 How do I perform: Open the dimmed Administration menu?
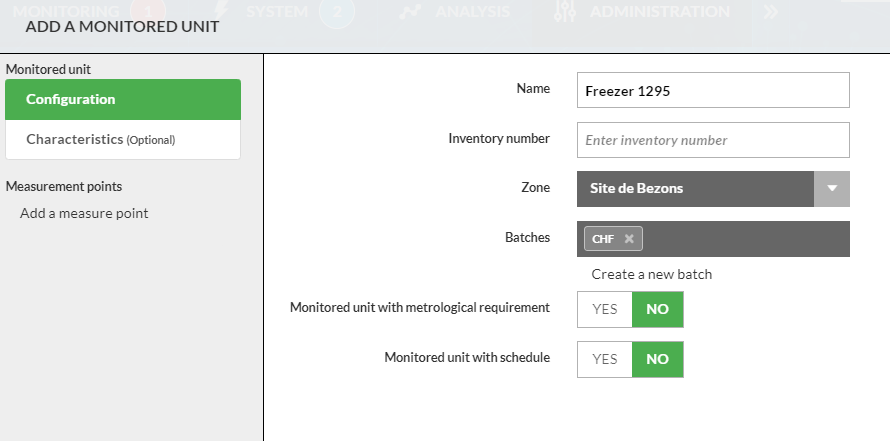pyautogui.click(x=660, y=11)
